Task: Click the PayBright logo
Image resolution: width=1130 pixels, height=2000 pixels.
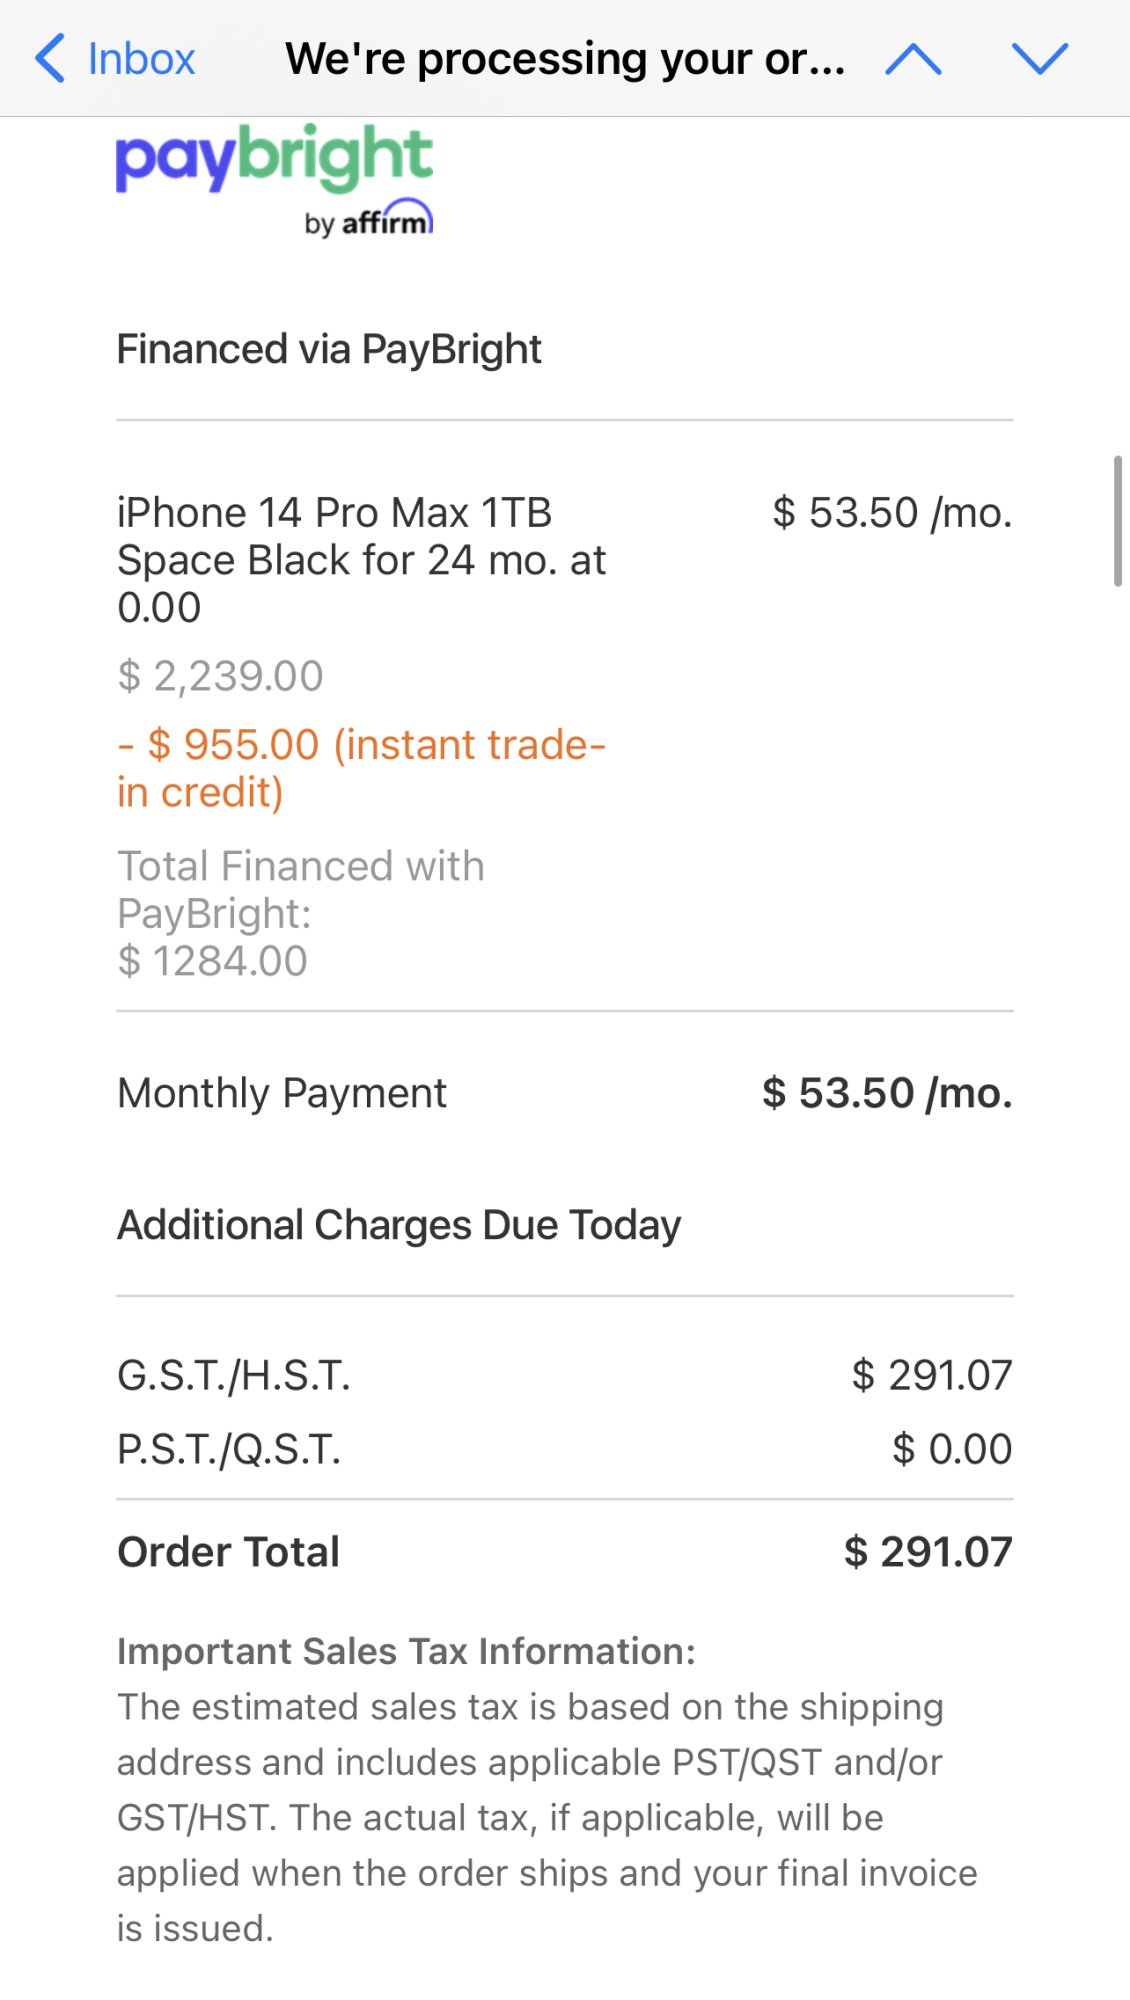Action: click(x=274, y=158)
